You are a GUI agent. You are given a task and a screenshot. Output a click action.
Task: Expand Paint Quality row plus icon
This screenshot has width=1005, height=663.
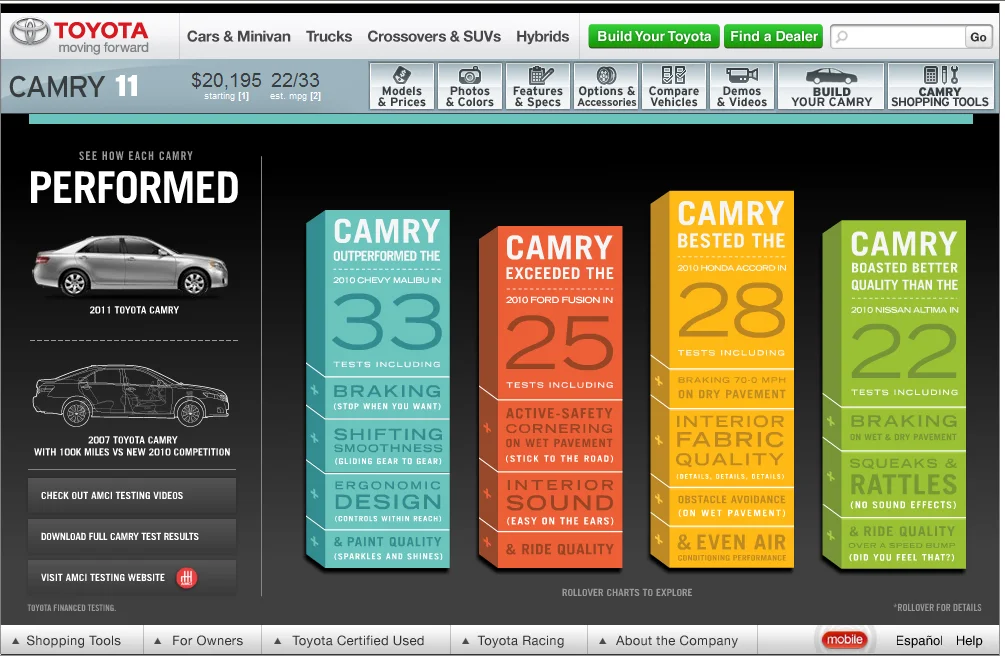pos(314,541)
